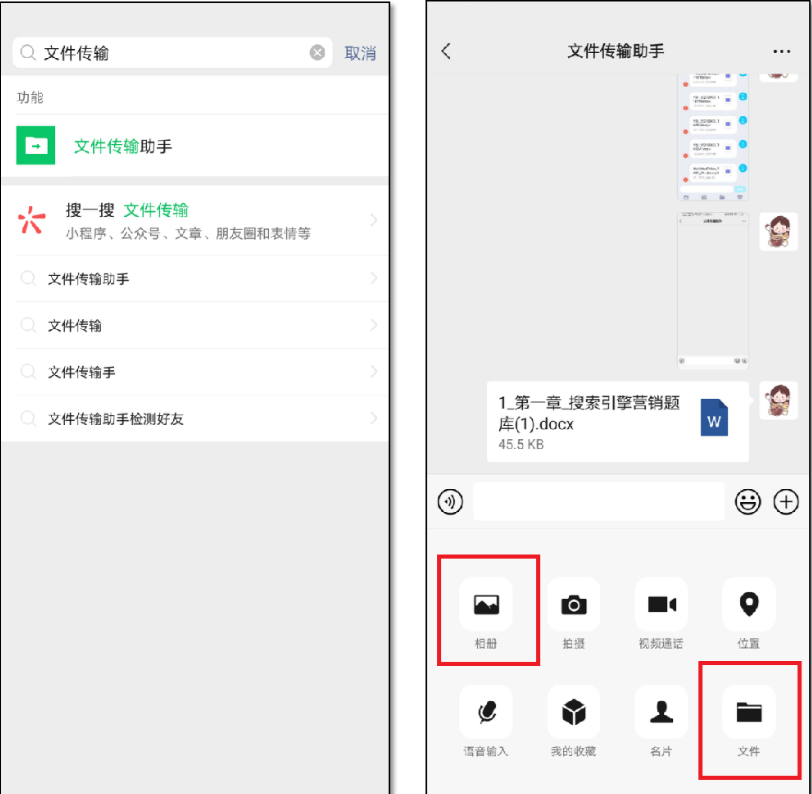Start a Video Call (视频通话)
Image resolution: width=812 pixels, height=794 pixels.
point(661,604)
